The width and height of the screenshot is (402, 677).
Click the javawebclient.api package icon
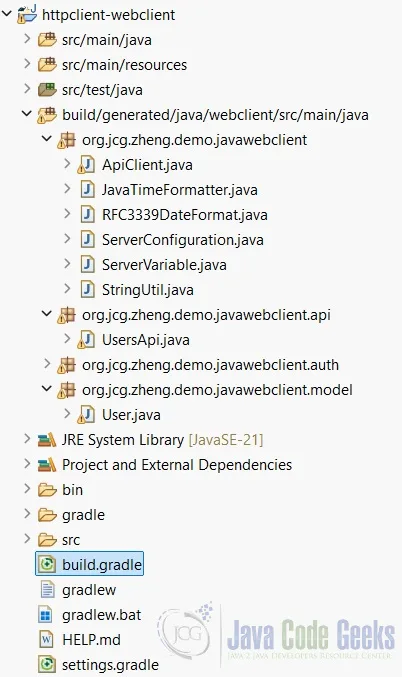tap(67, 315)
